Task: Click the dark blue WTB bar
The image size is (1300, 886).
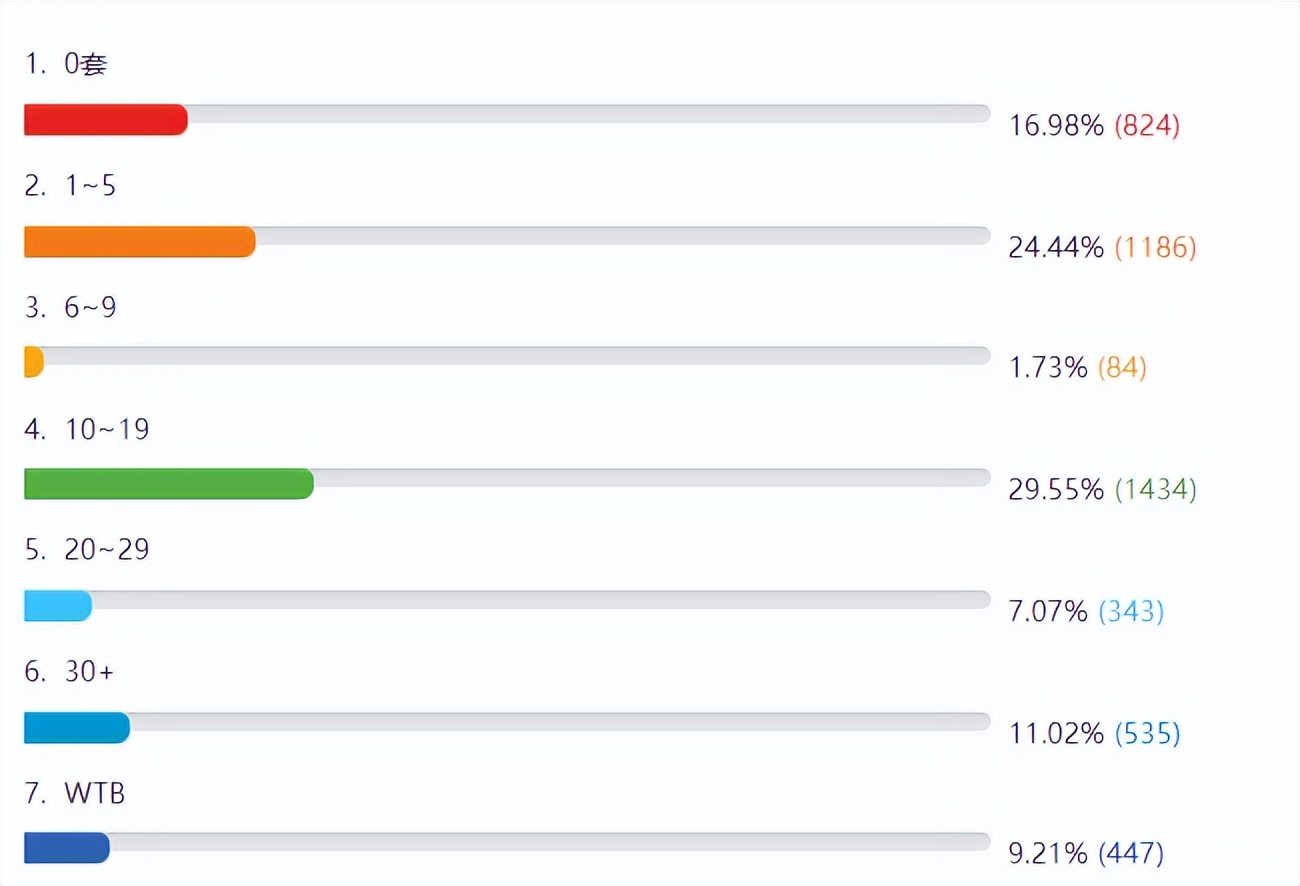Action: 66,848
